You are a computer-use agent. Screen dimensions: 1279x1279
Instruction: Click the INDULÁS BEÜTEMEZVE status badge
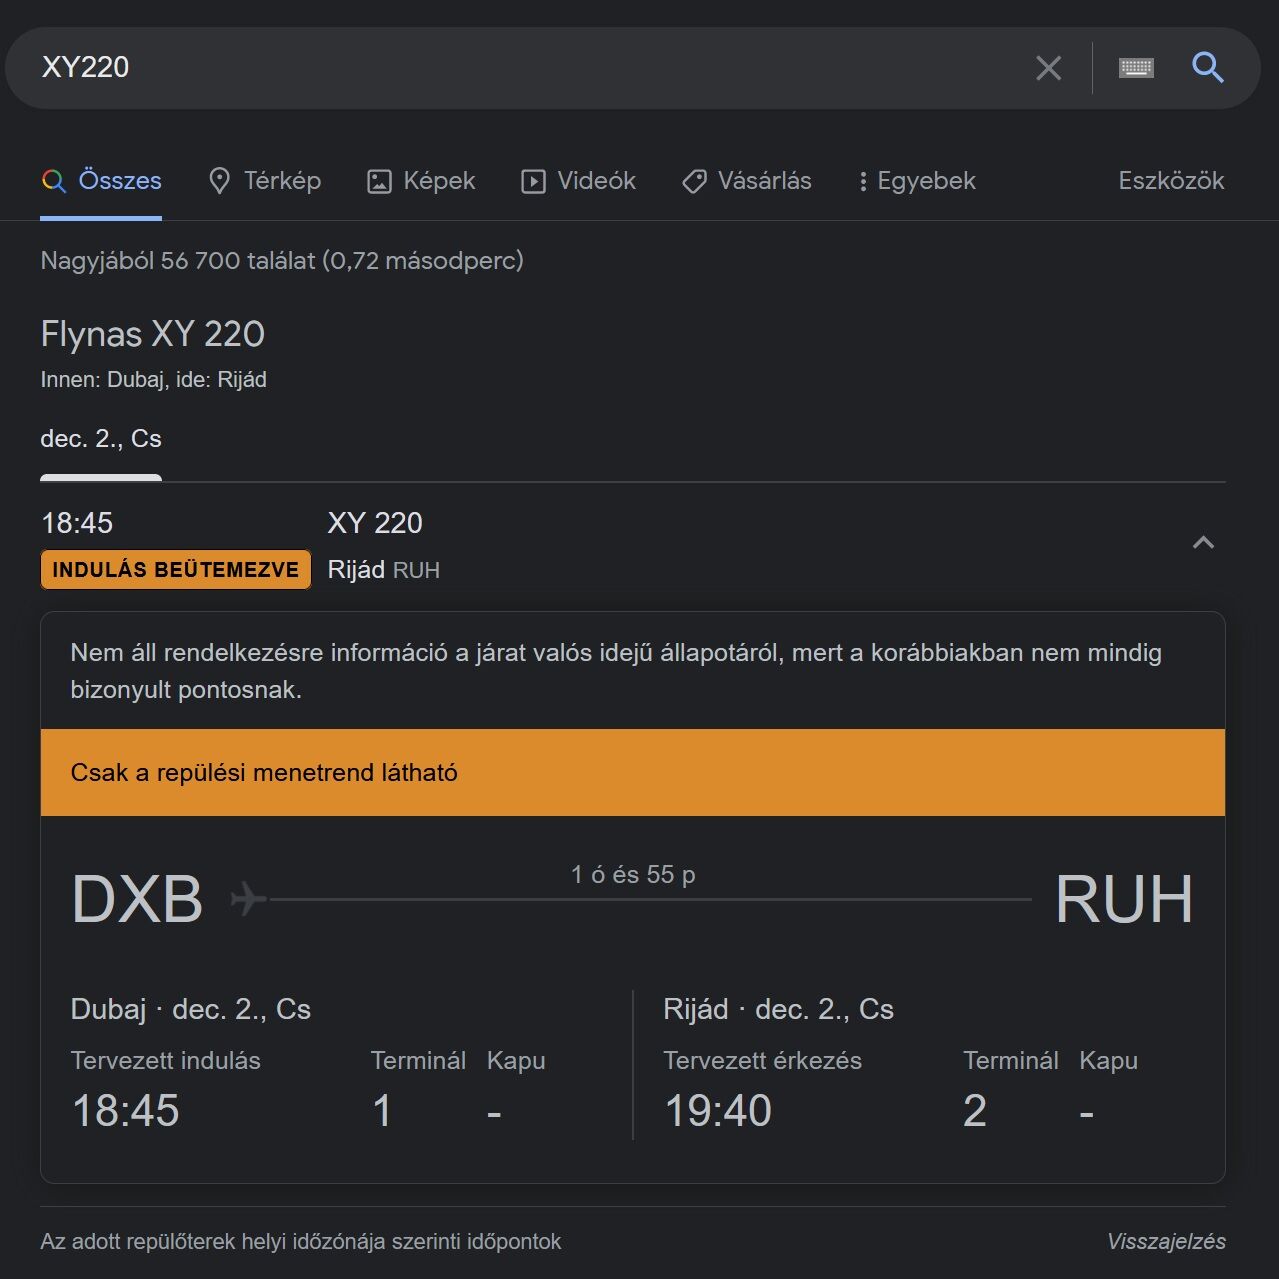176,570
